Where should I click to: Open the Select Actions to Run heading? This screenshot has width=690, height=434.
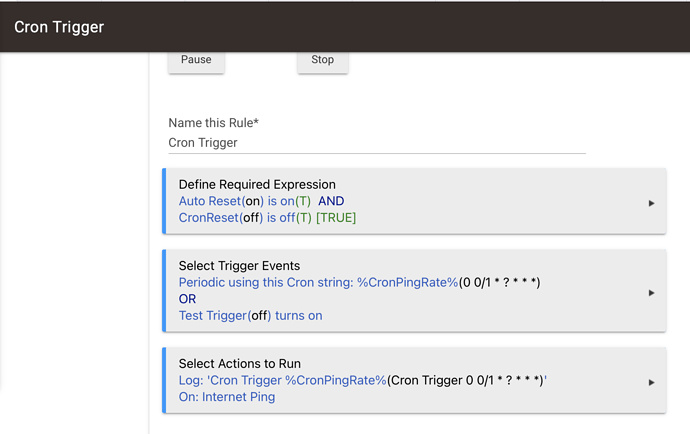tap(239, 364)
